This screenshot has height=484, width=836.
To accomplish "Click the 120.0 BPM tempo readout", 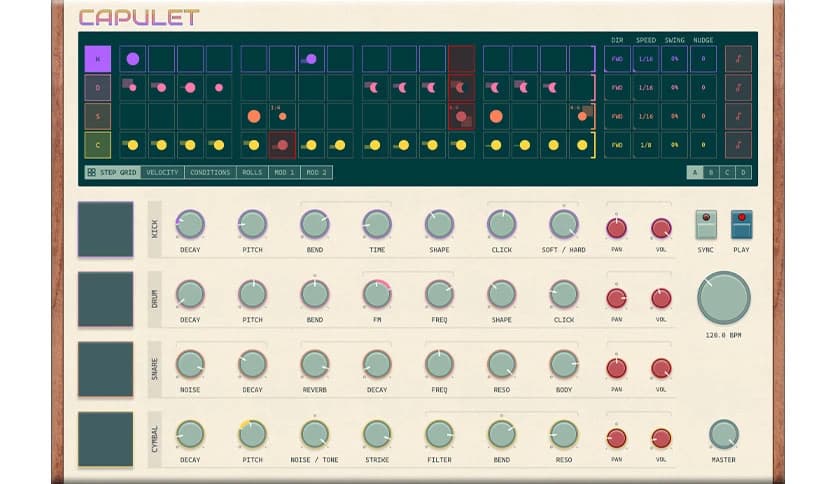I will coord(724,335).
